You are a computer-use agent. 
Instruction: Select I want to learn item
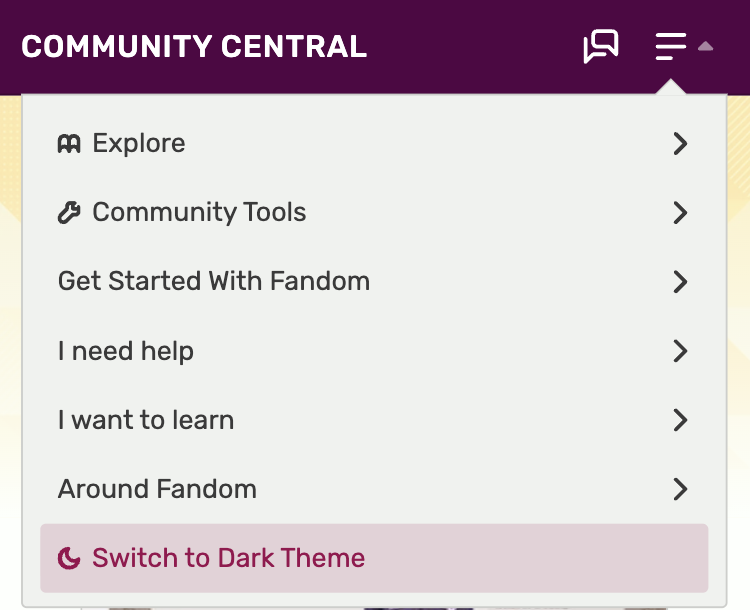(146, 420)
